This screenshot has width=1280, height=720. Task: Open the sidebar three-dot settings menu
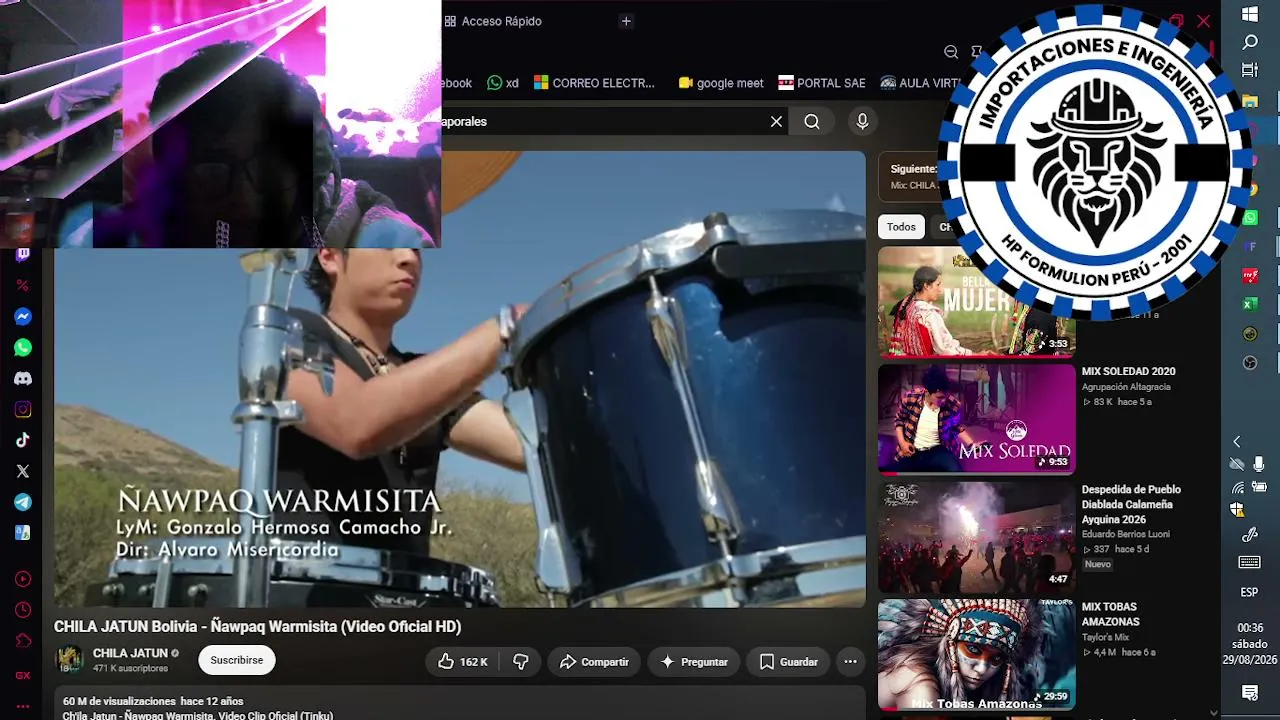(x=23, y=706)
